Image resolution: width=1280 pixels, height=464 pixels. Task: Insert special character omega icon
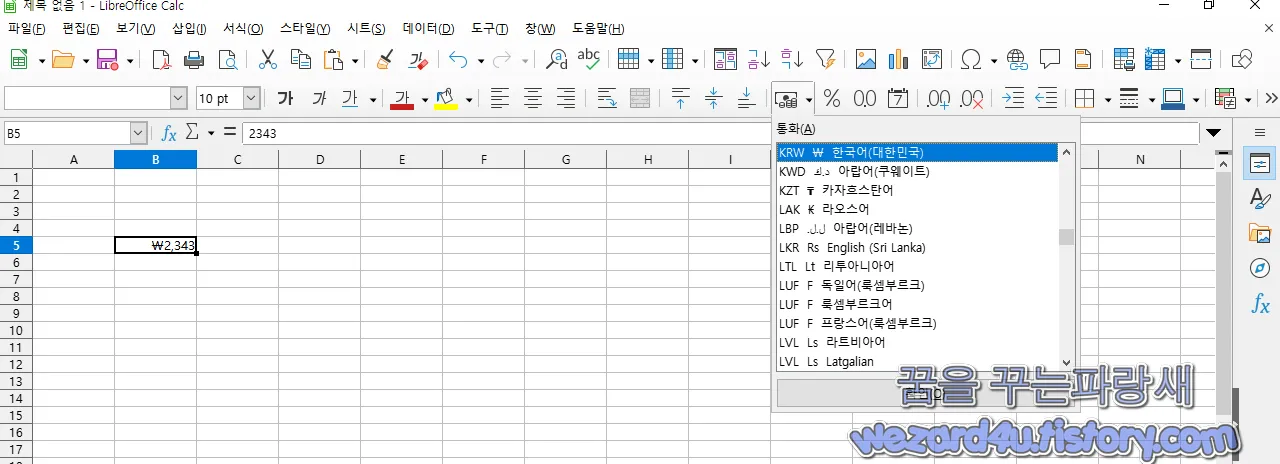[x=971, y=60]
